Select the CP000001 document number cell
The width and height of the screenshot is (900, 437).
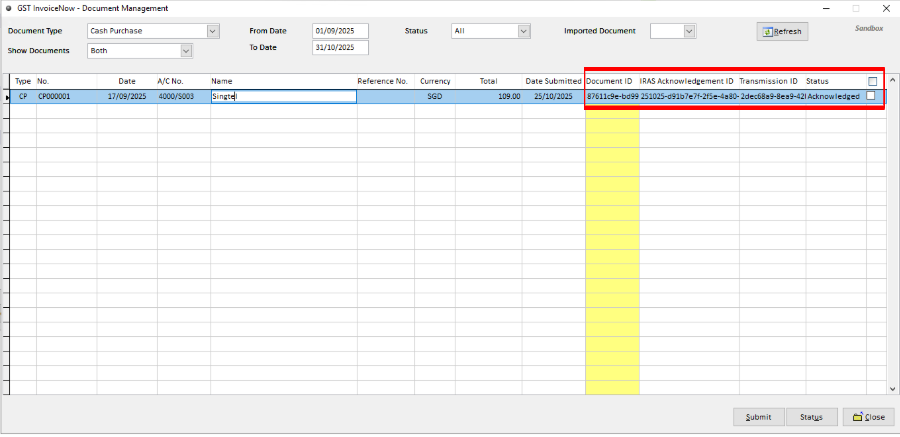click(x=67, y=96)
